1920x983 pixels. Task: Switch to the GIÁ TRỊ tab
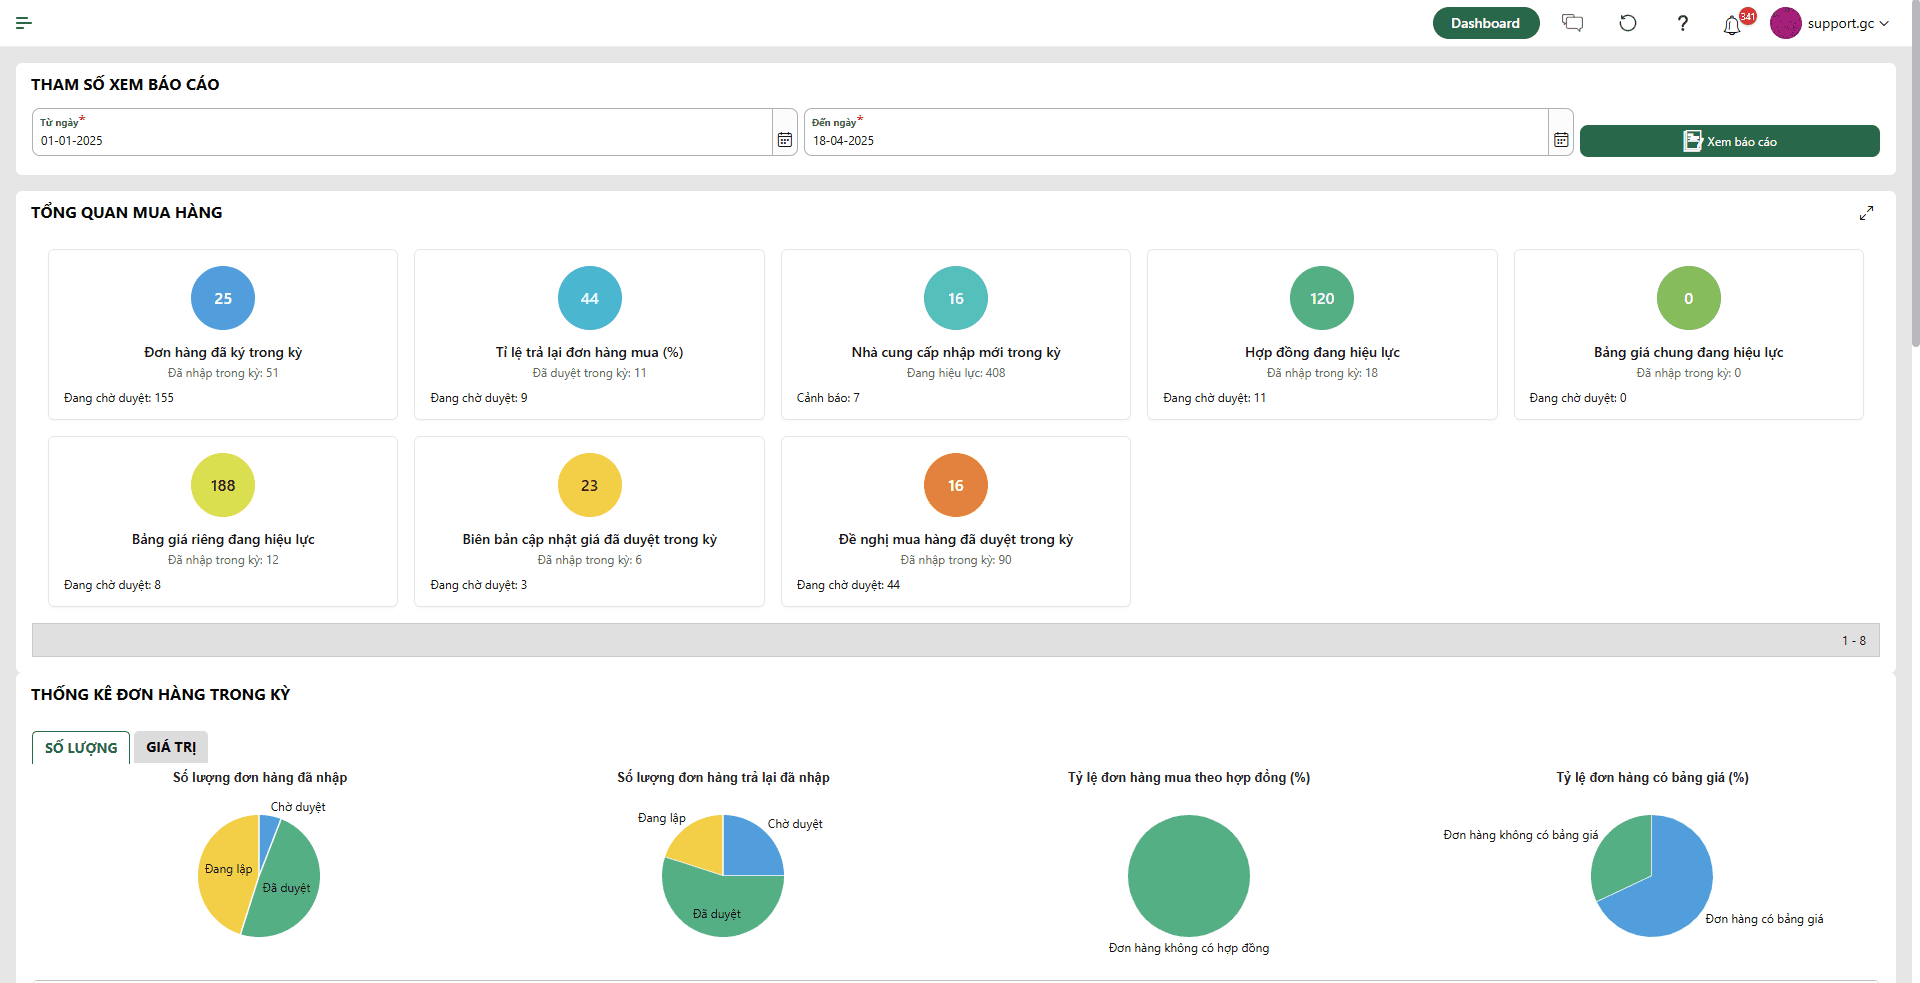(171, 747)
